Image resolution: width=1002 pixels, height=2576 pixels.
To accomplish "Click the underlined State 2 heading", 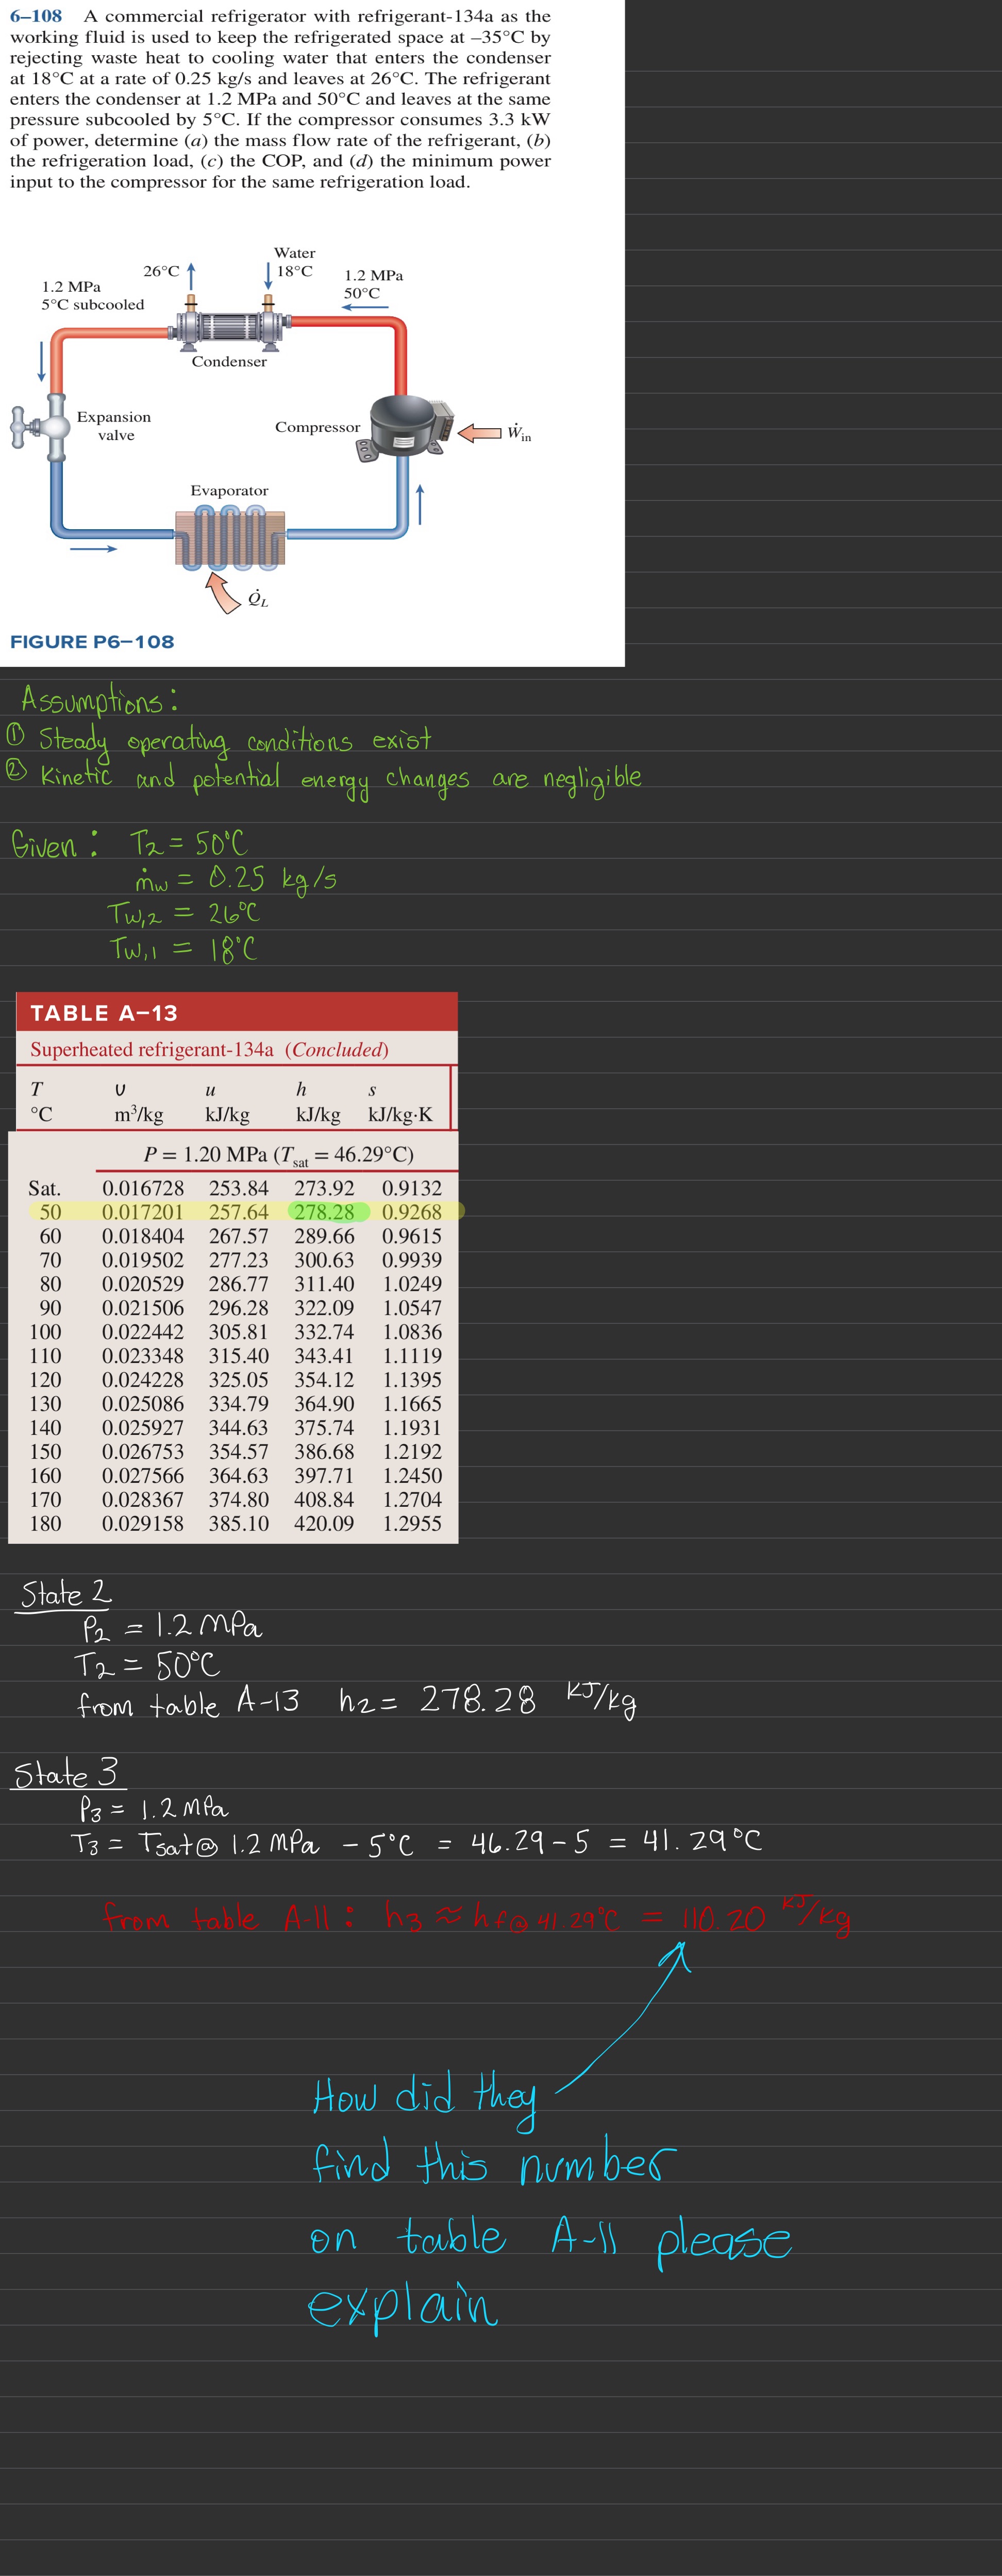I will pyautogui.click(x=66, y=1593).
